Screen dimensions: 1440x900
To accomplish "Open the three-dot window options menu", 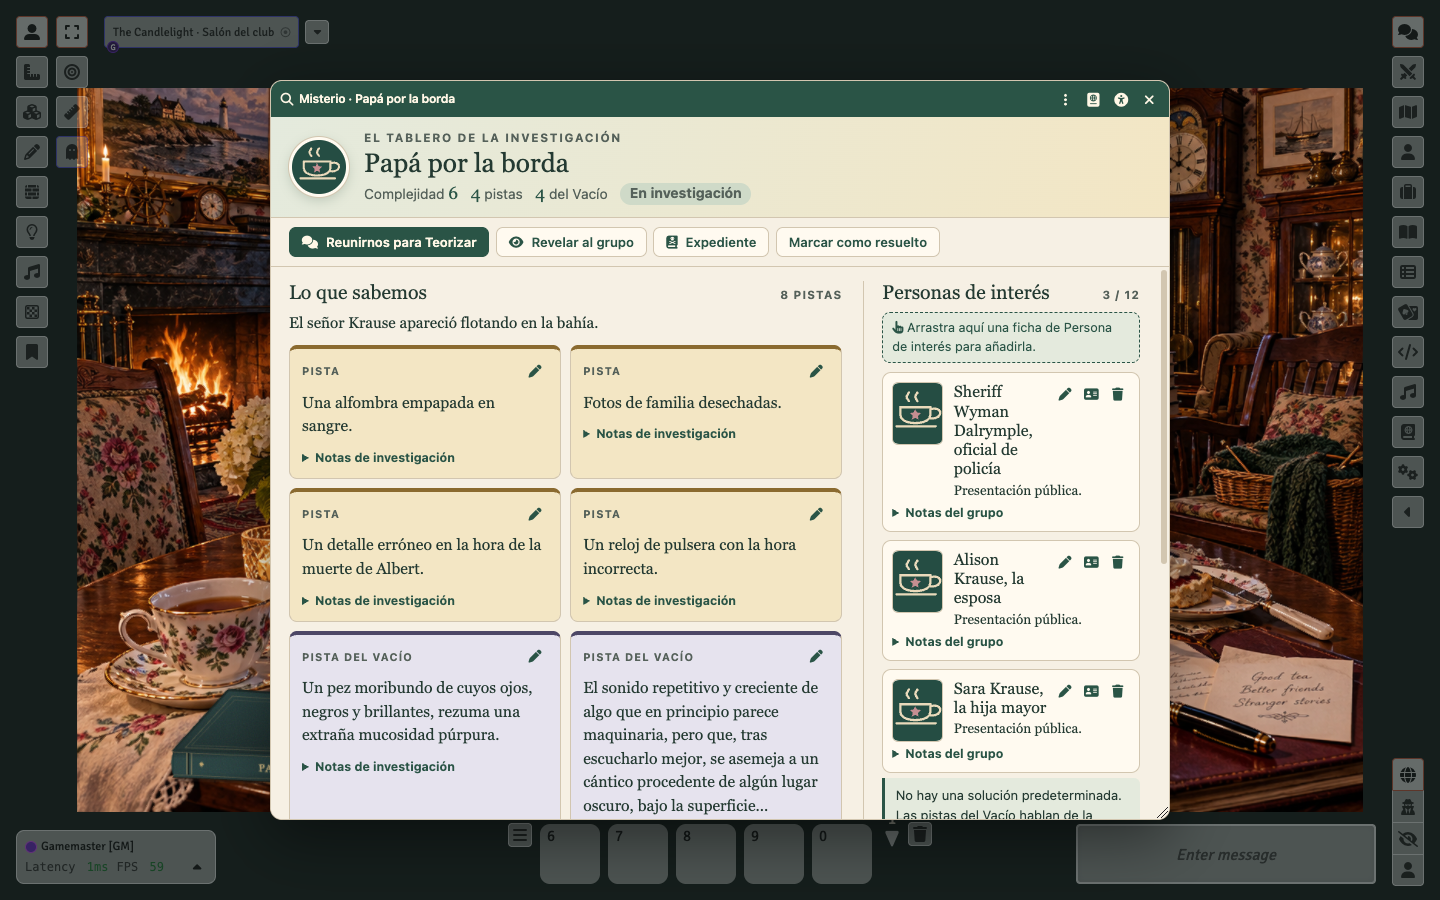I will pyautogui.click(x=1065, y=99).
